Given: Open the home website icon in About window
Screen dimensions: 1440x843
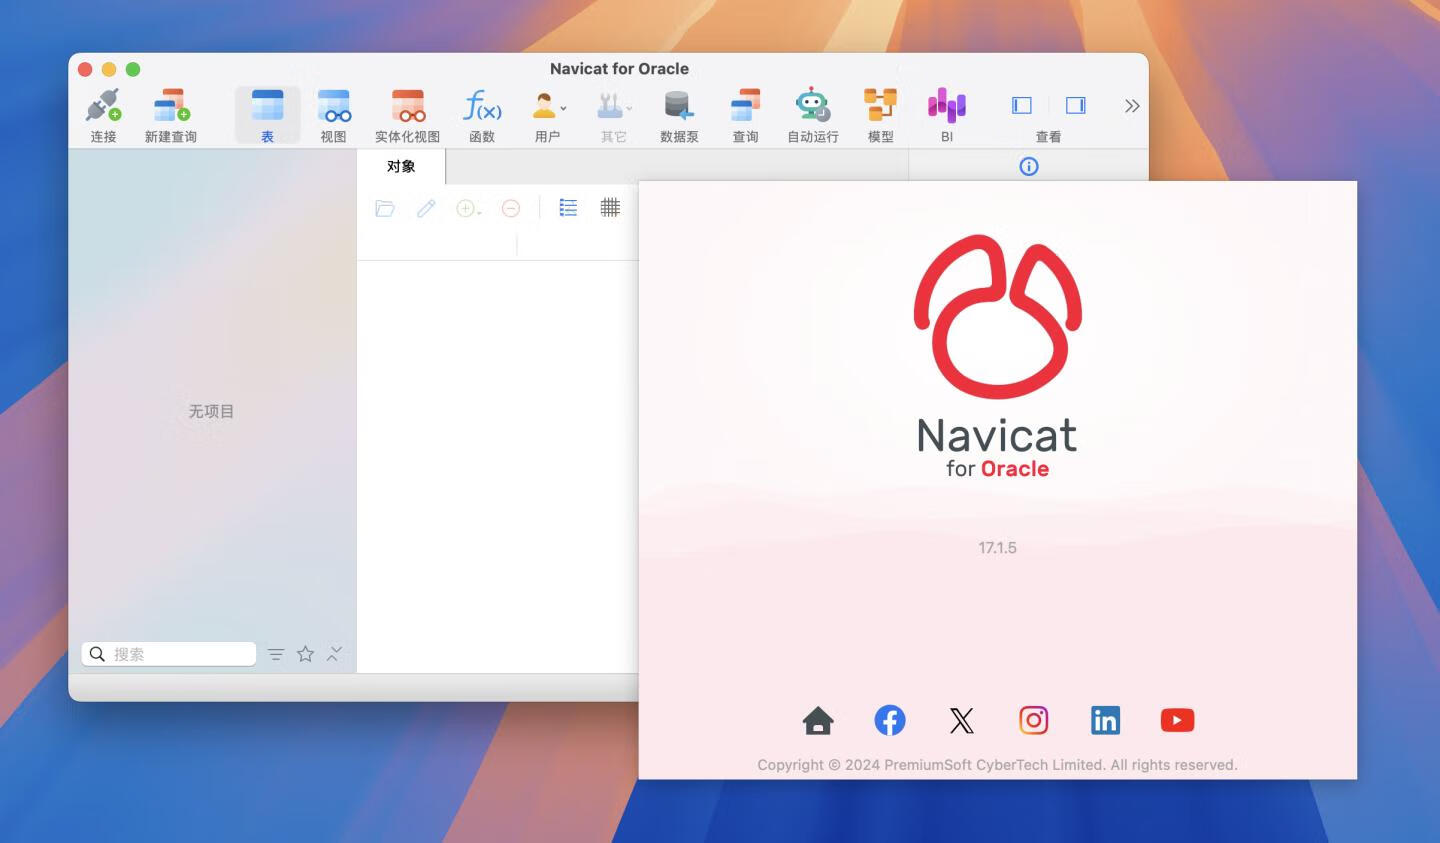Looking at the screenshot, I should pos(818,720).
